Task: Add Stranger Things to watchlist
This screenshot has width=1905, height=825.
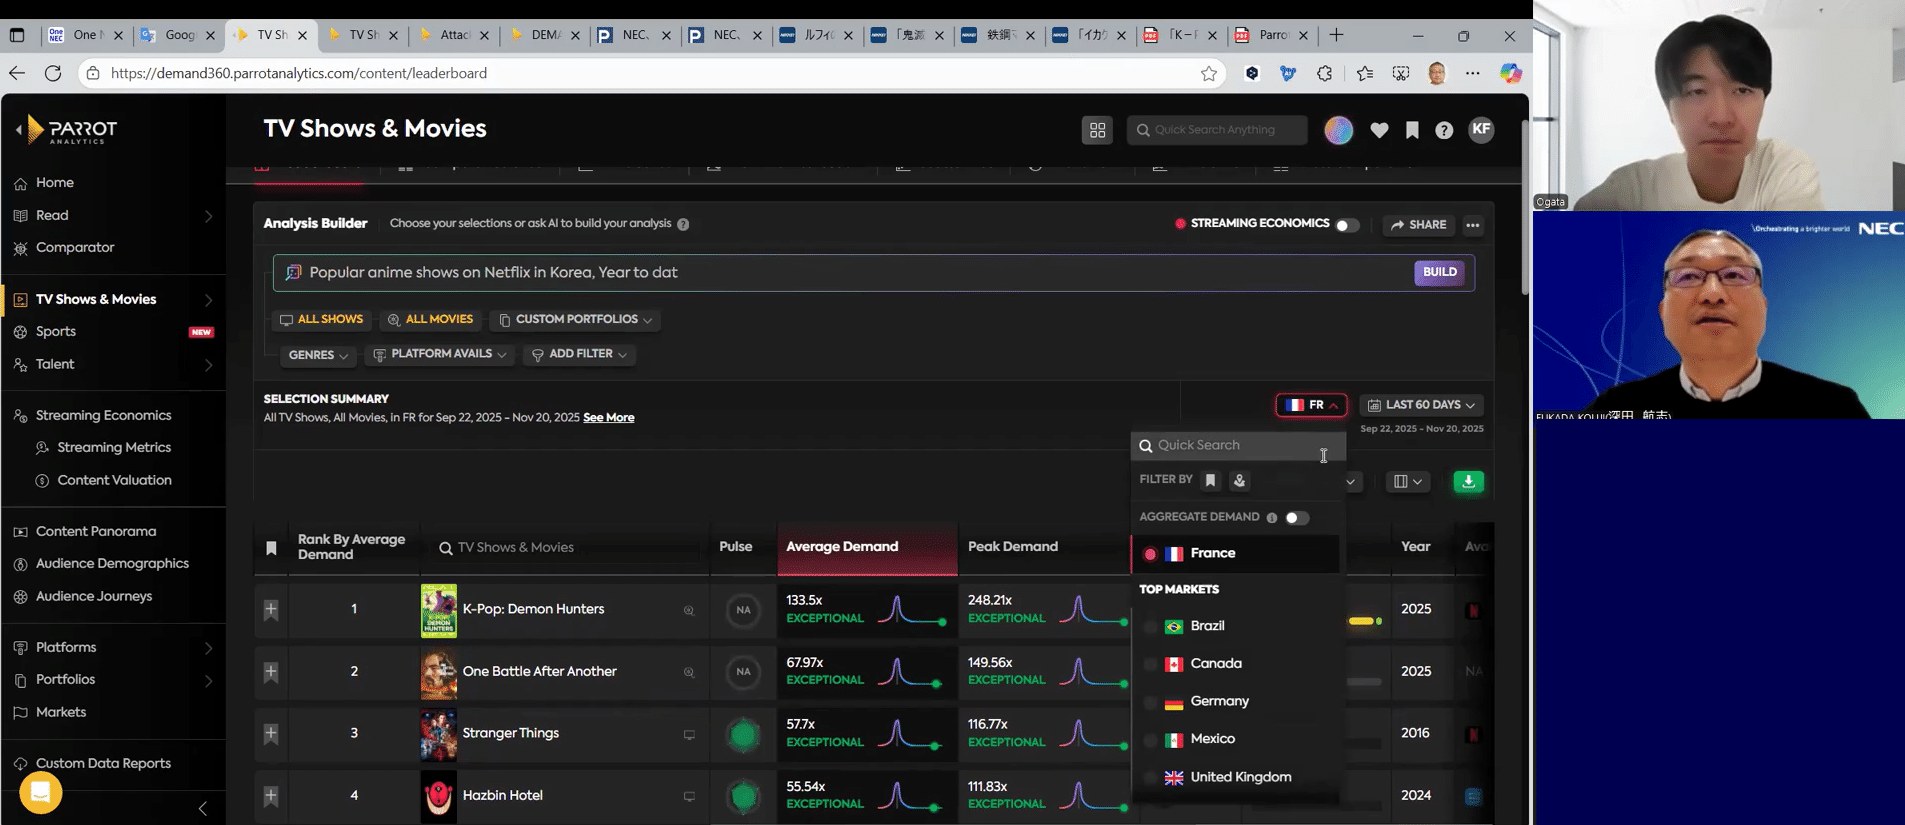Action: (271, 734)
